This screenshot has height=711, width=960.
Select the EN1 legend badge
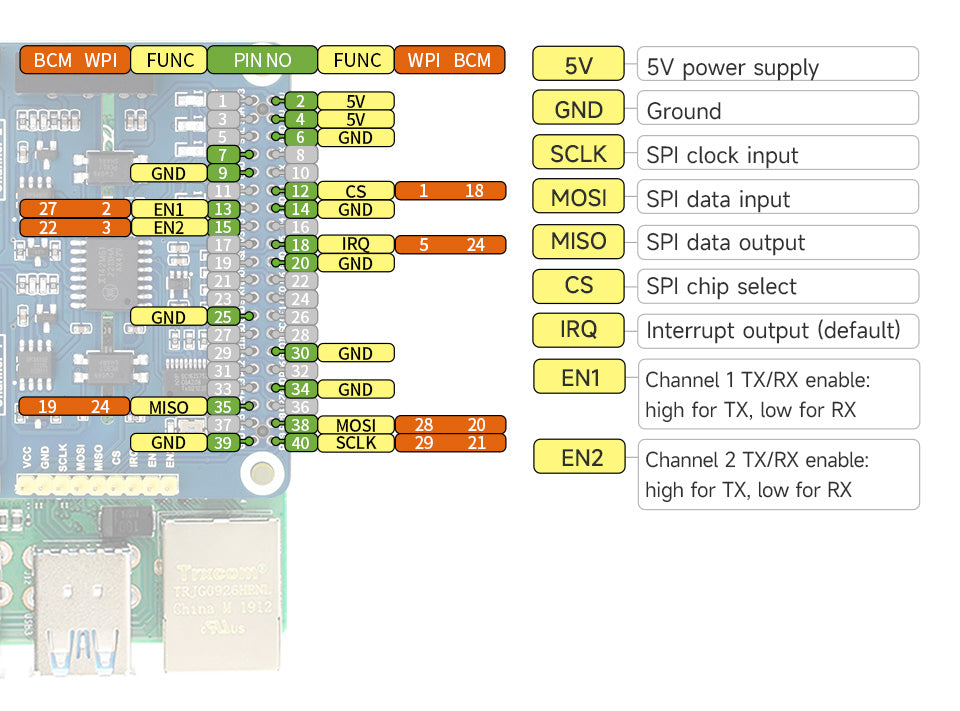tap(578, 377)
